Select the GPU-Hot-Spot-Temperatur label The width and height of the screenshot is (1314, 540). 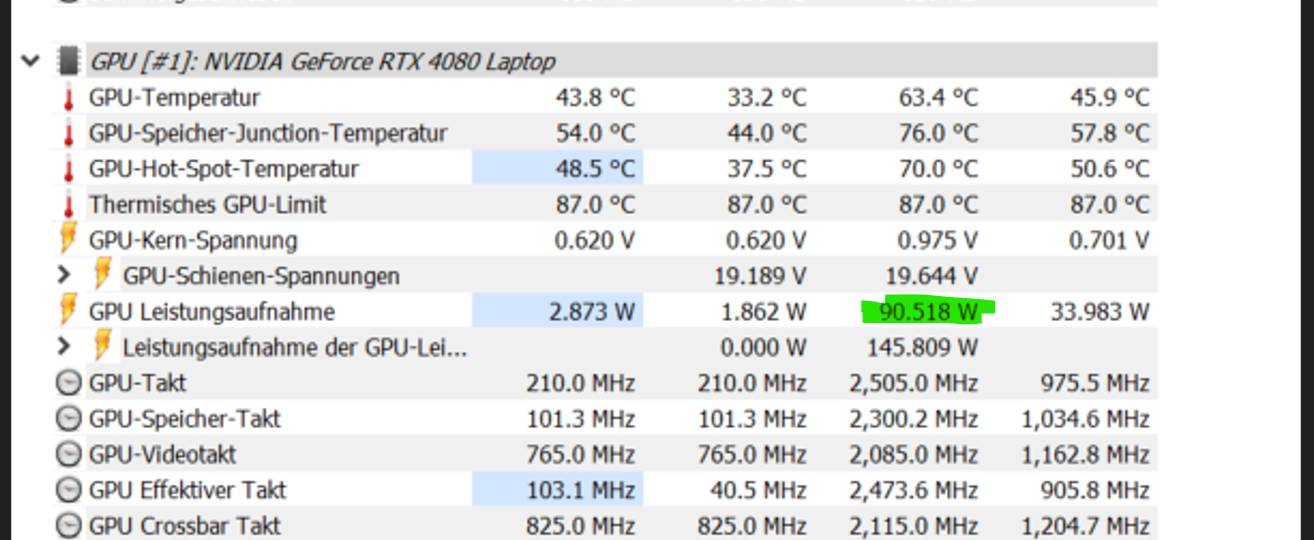pyautogui.click(x=223, y=169)
